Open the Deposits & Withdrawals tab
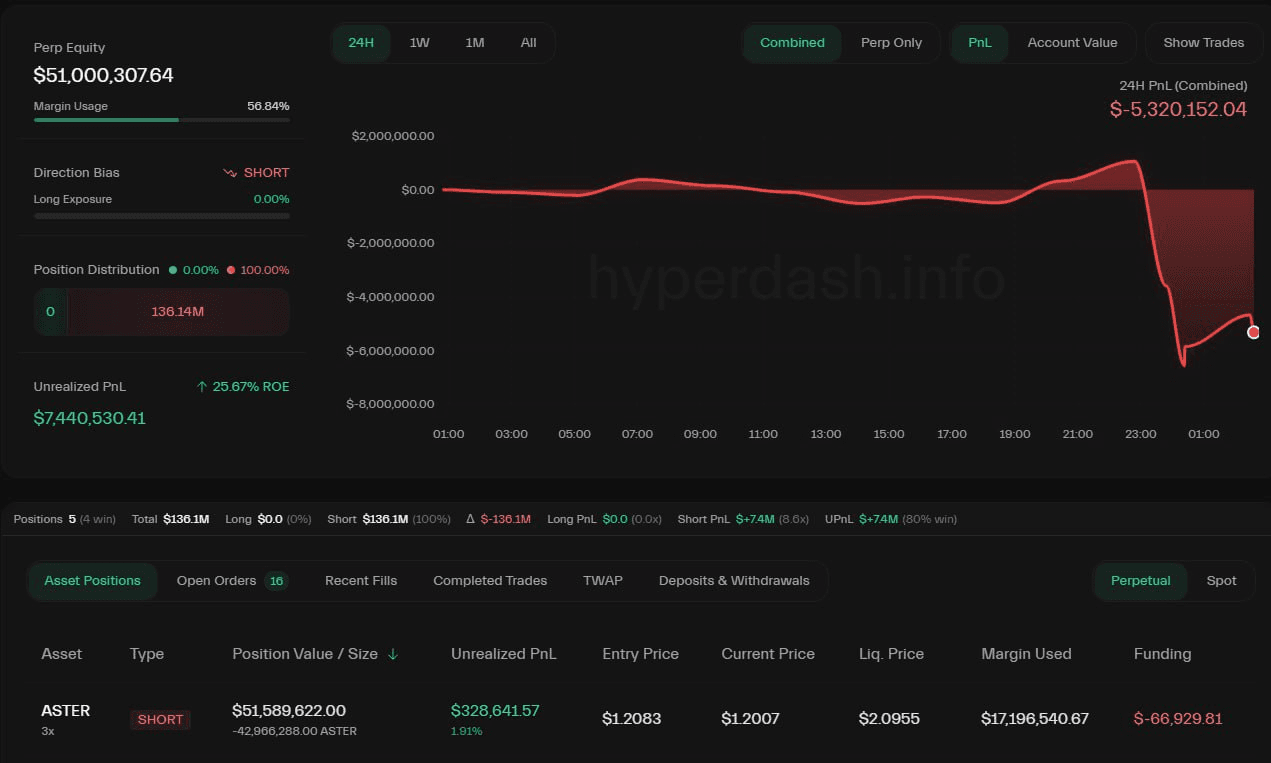Screen dimensions: 1271x763 pyautogui.click(x=734, y=581)
